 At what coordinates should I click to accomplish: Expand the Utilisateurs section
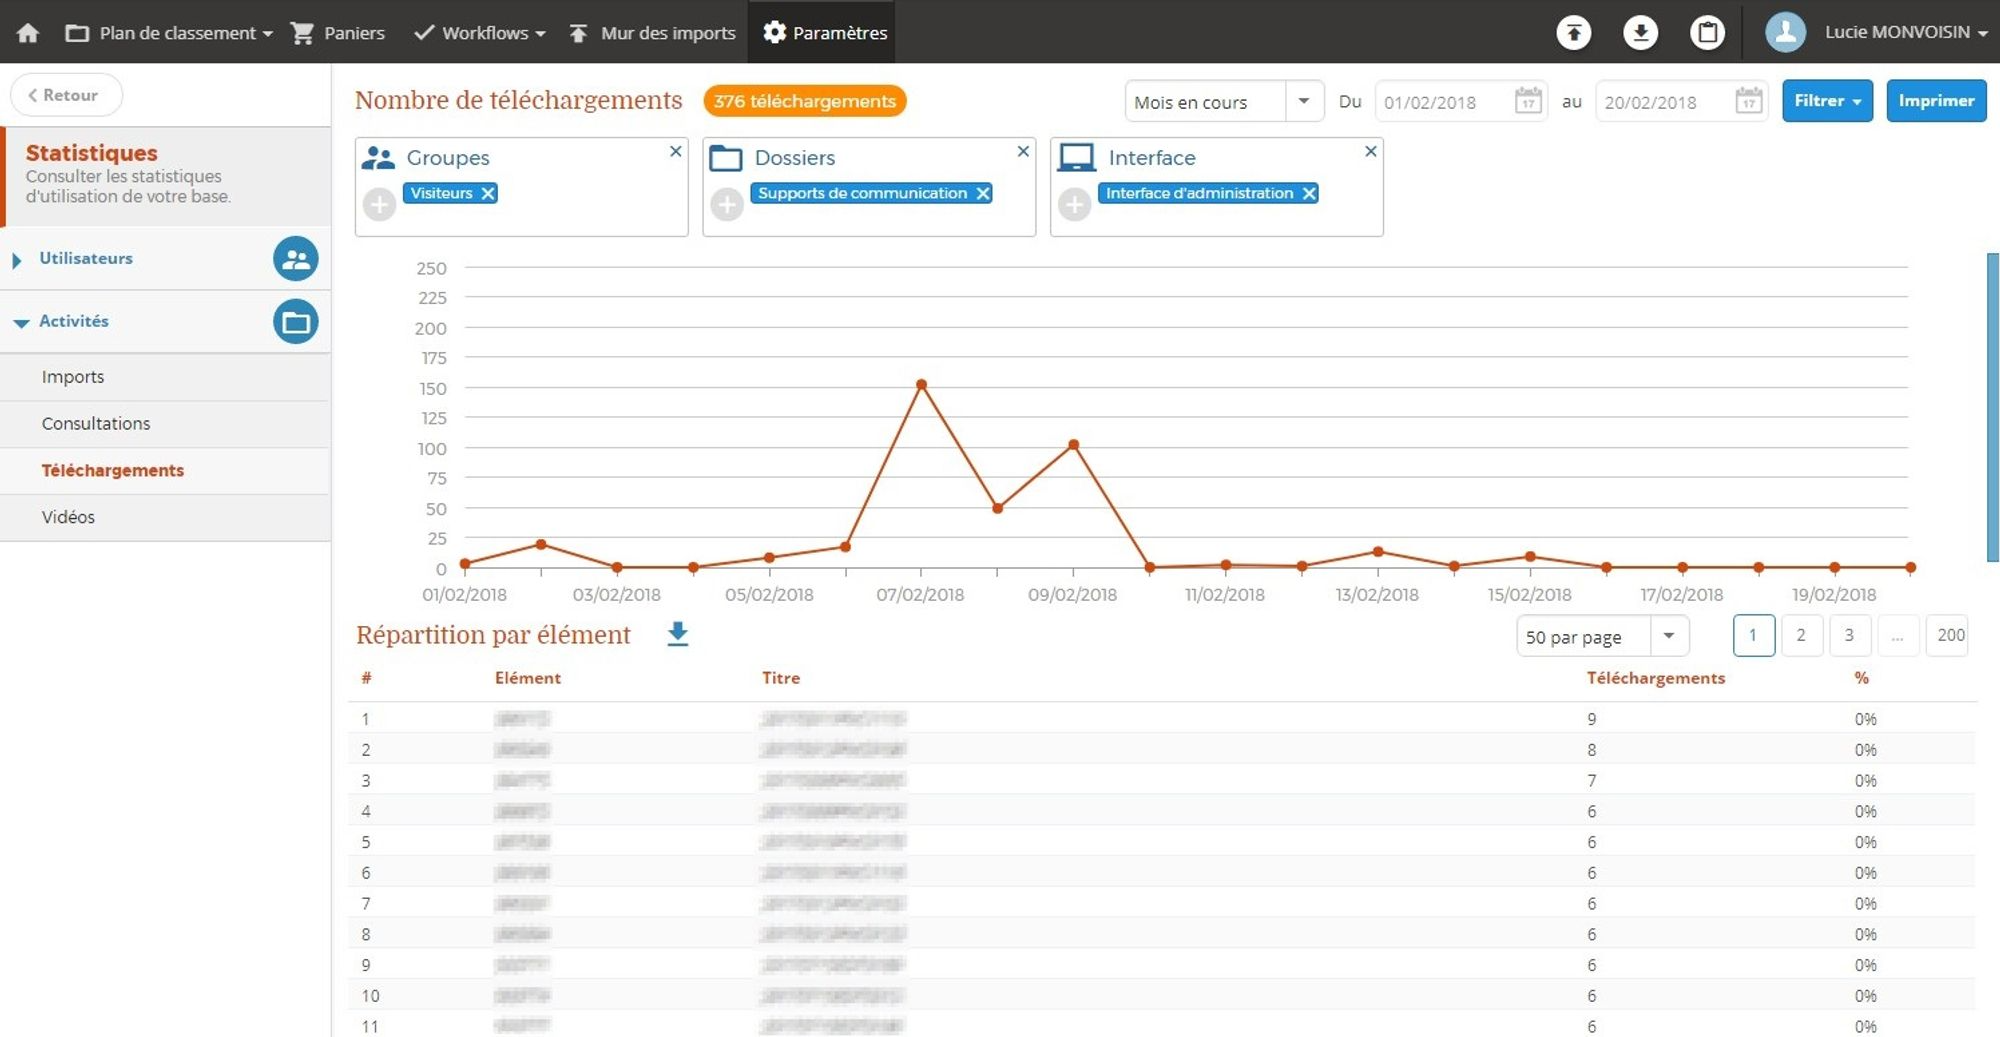pos(17,260)
